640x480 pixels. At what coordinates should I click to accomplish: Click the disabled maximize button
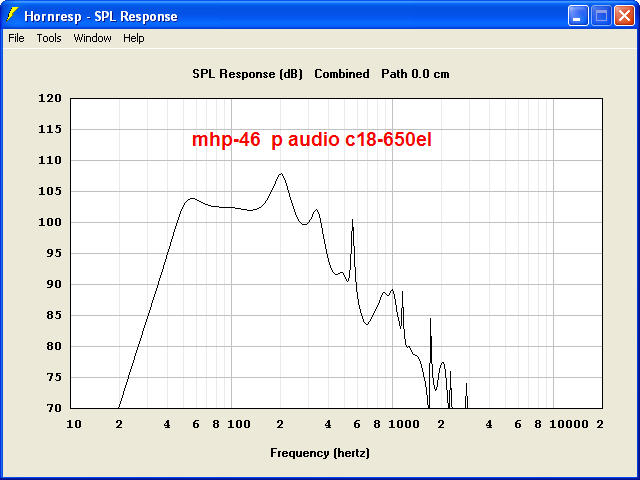point(601,16)
